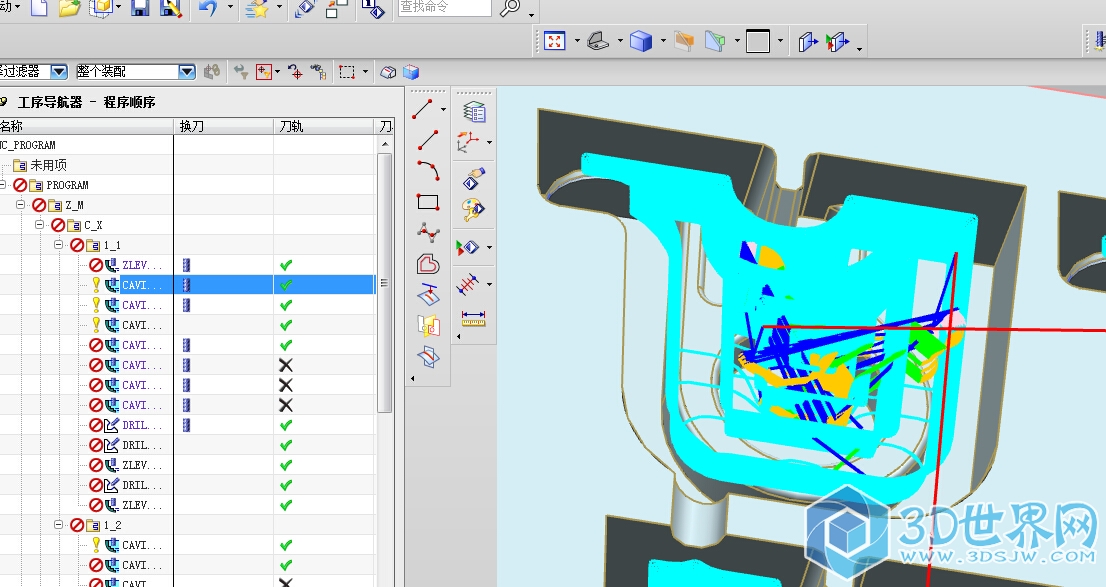
Task: Click the navigator scrollbar up arrow
Action: point(385,144)
